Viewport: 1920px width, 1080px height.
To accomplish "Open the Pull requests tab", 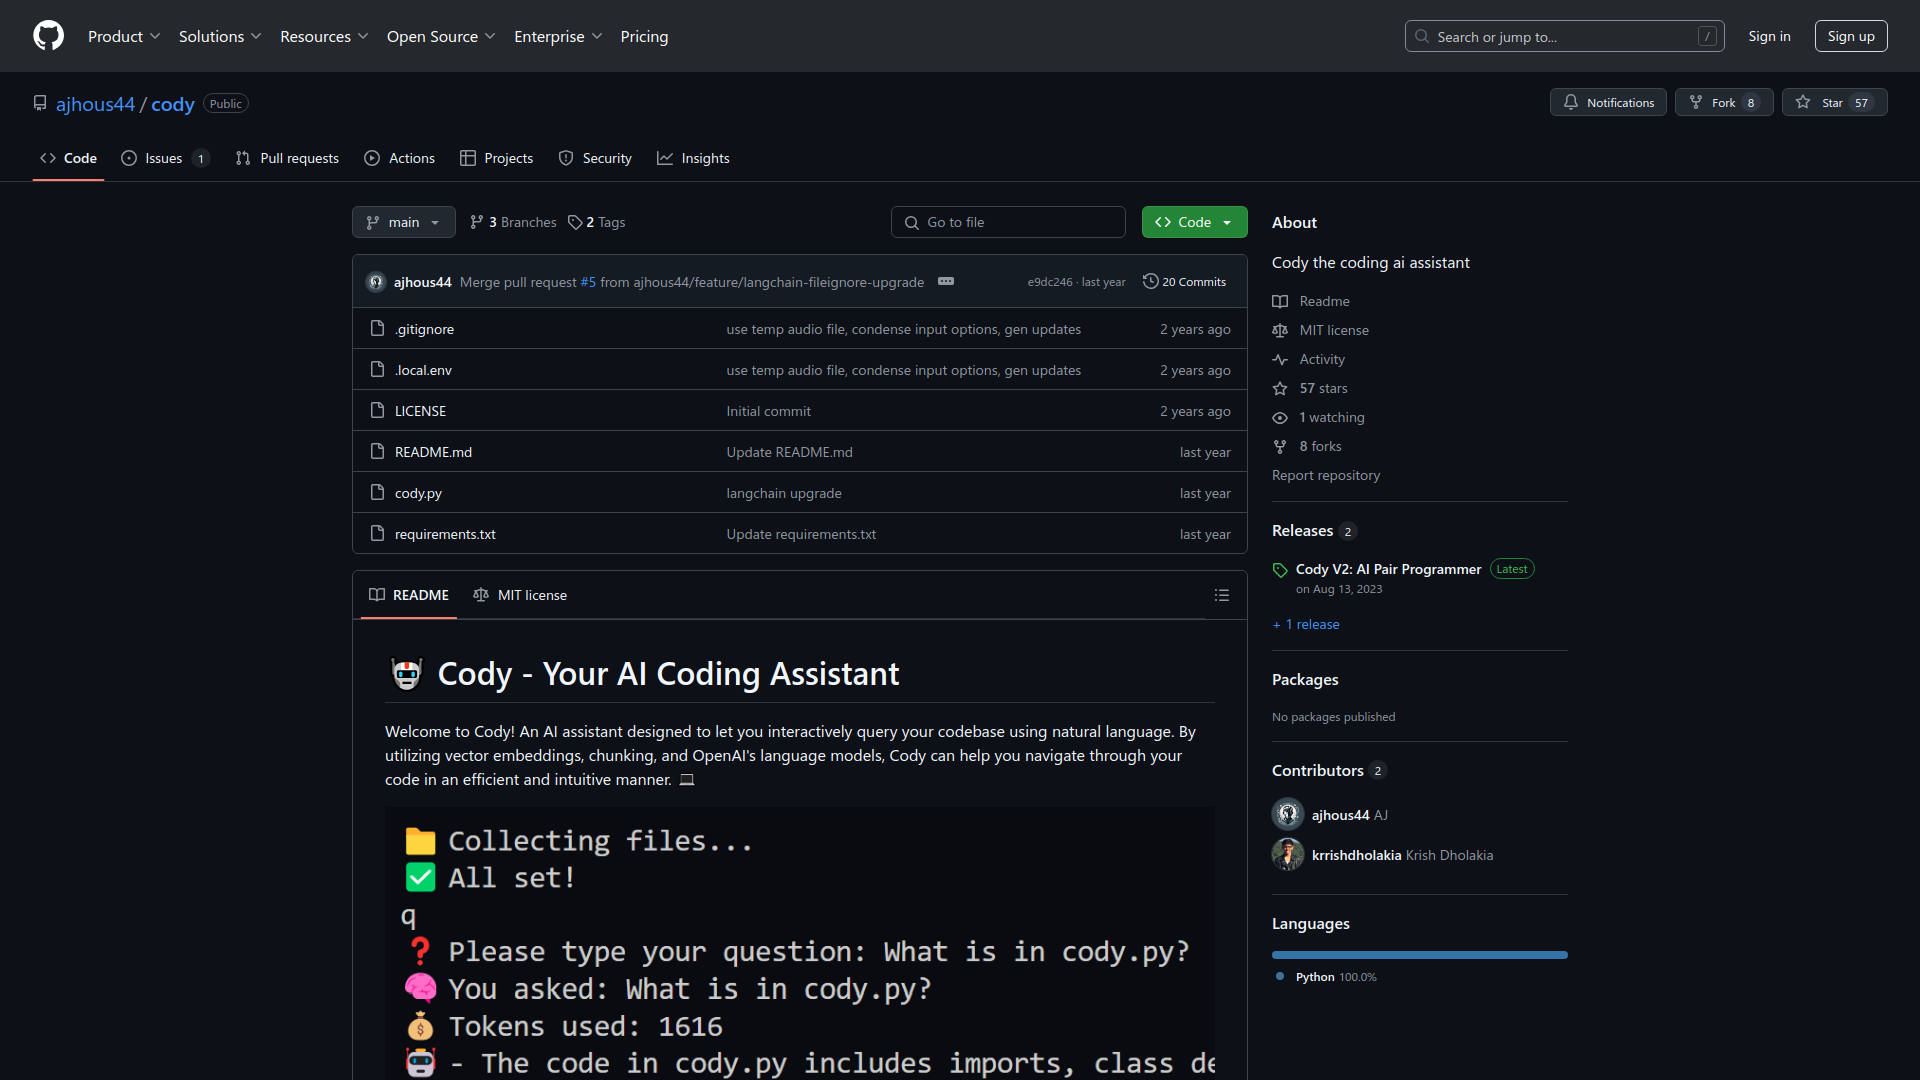I will [x=287, y=158].
